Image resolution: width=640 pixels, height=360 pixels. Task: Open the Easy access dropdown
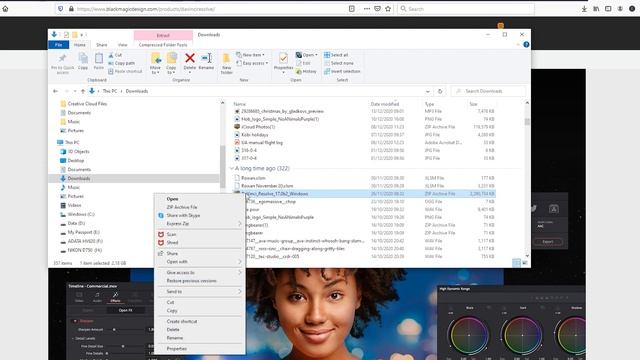coord(252,63)
